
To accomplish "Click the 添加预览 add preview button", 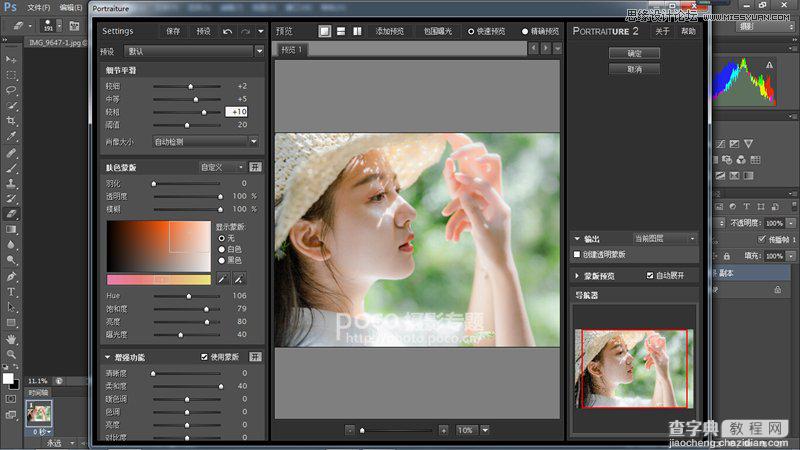I will point(389,31).
